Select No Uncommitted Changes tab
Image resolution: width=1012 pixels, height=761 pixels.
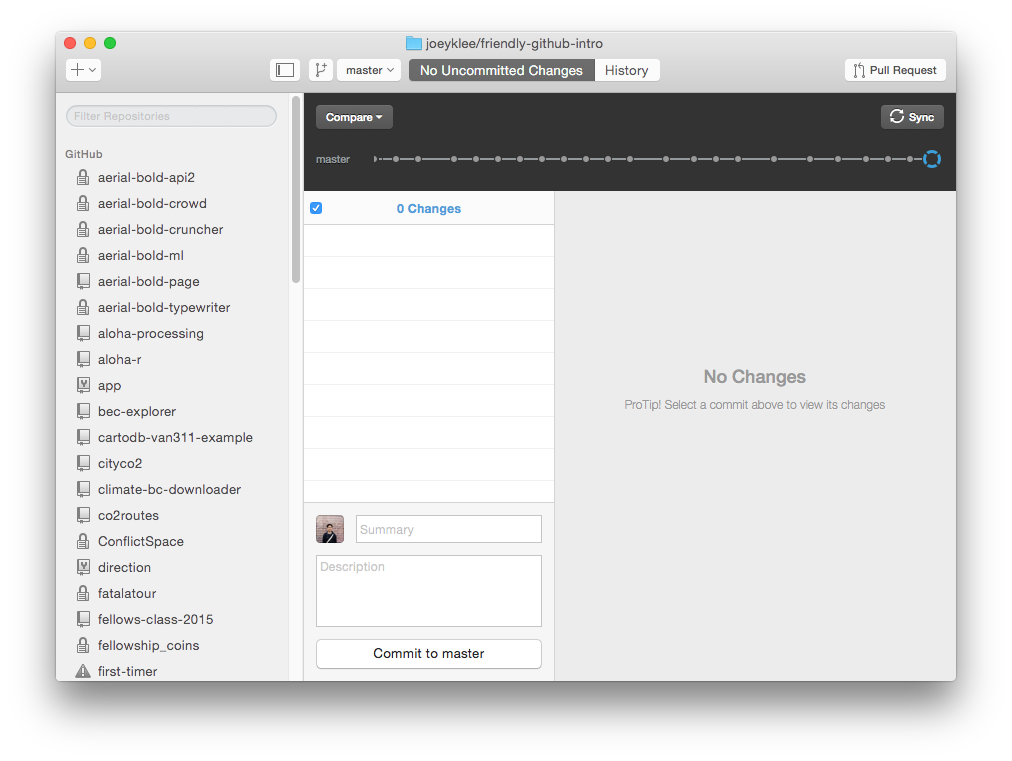coord(501,70)
